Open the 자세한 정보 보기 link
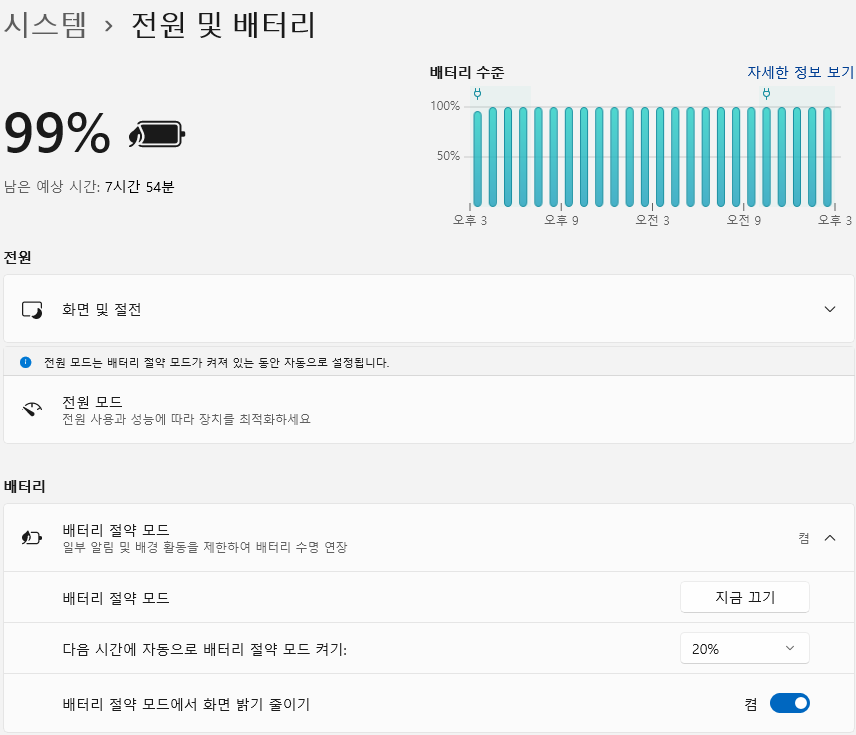 pos(800,72)
